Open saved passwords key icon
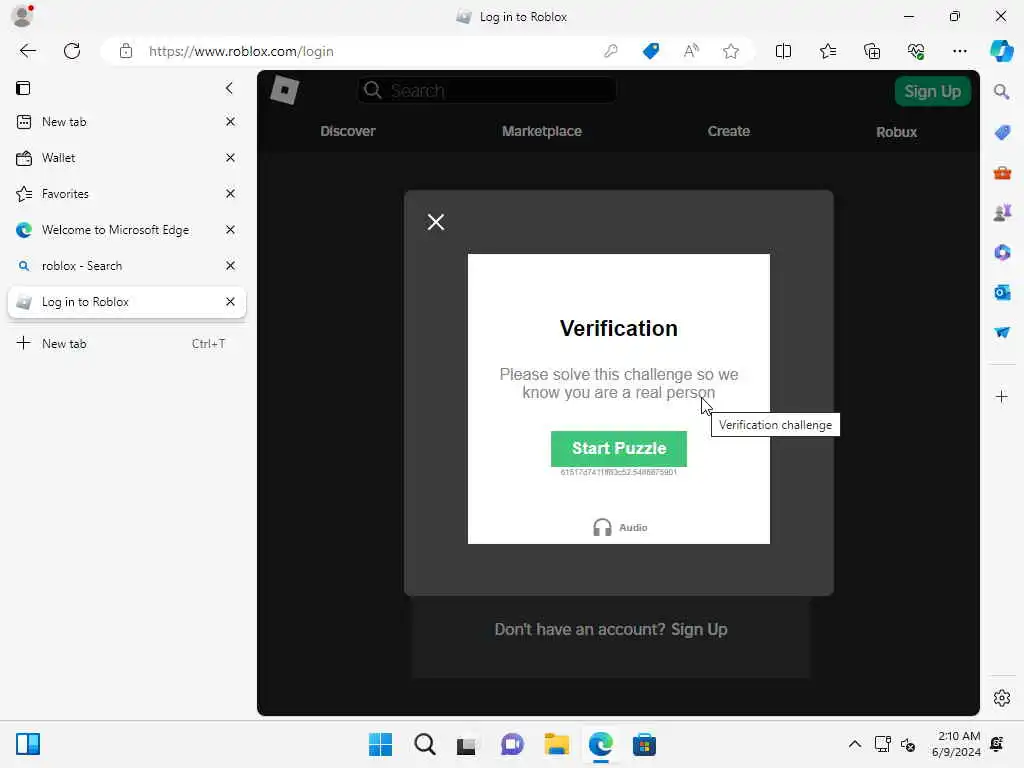 [611, 51]
